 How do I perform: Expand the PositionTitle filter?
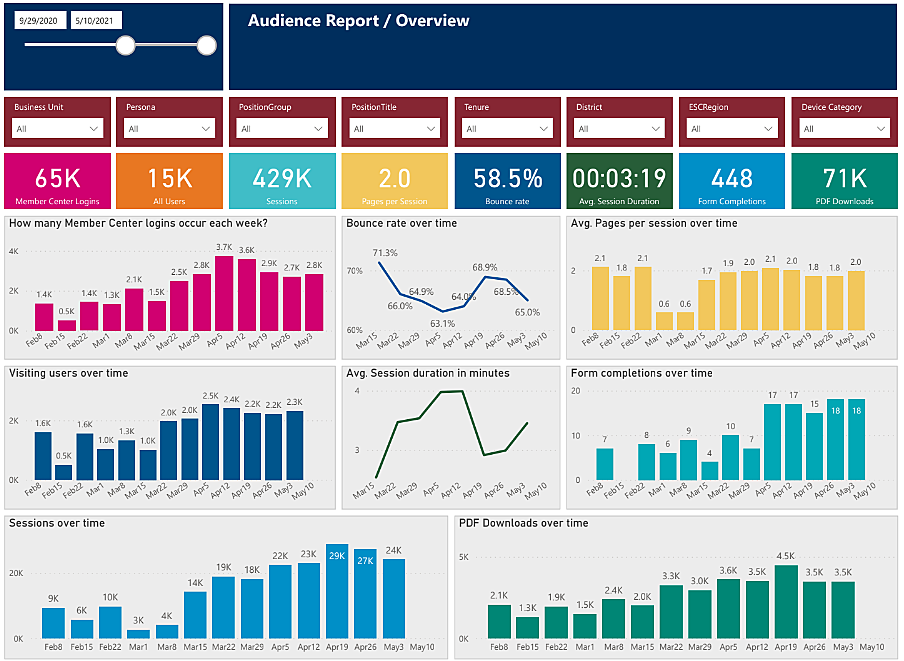click(394, 128)
